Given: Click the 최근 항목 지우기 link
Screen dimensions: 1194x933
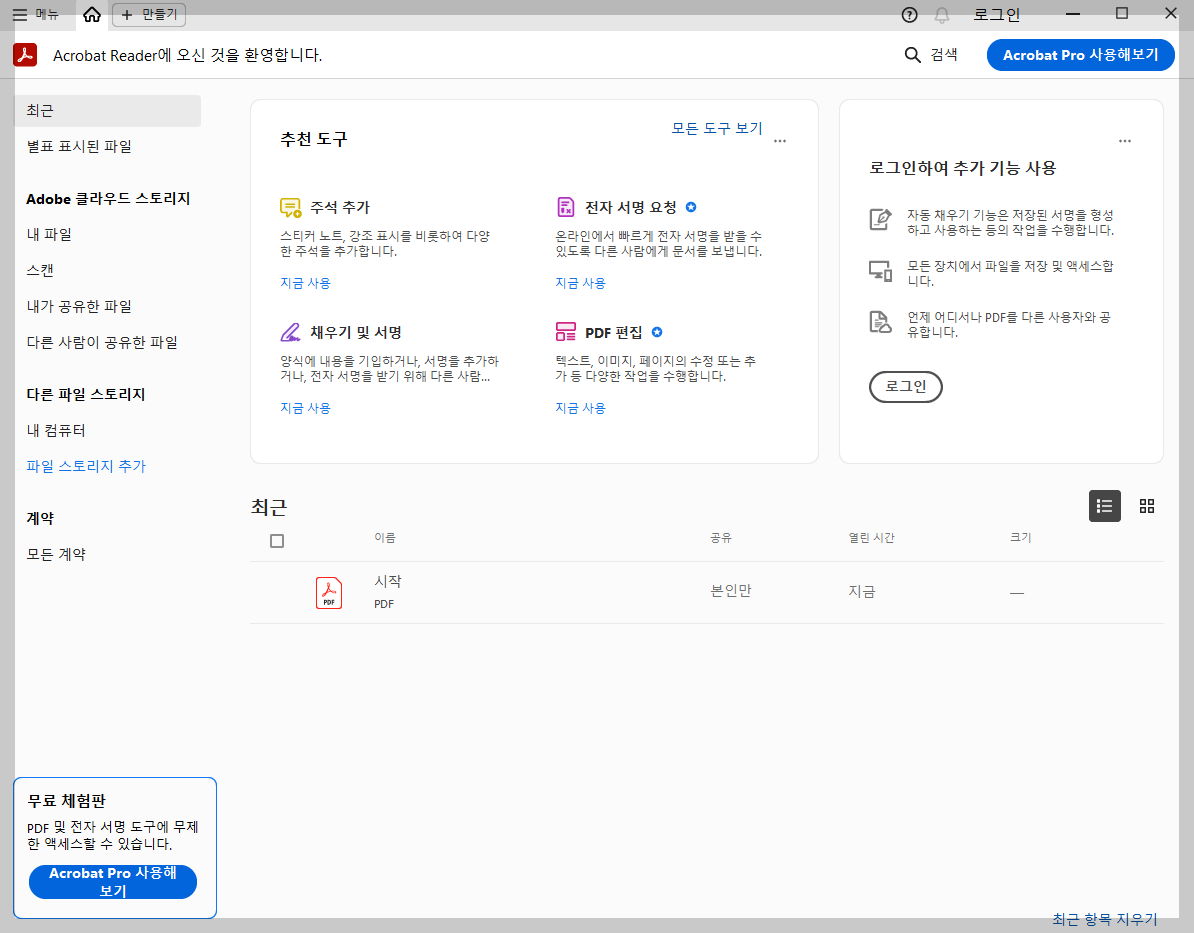Looking at the screenshot, I should click(1104, 919).
